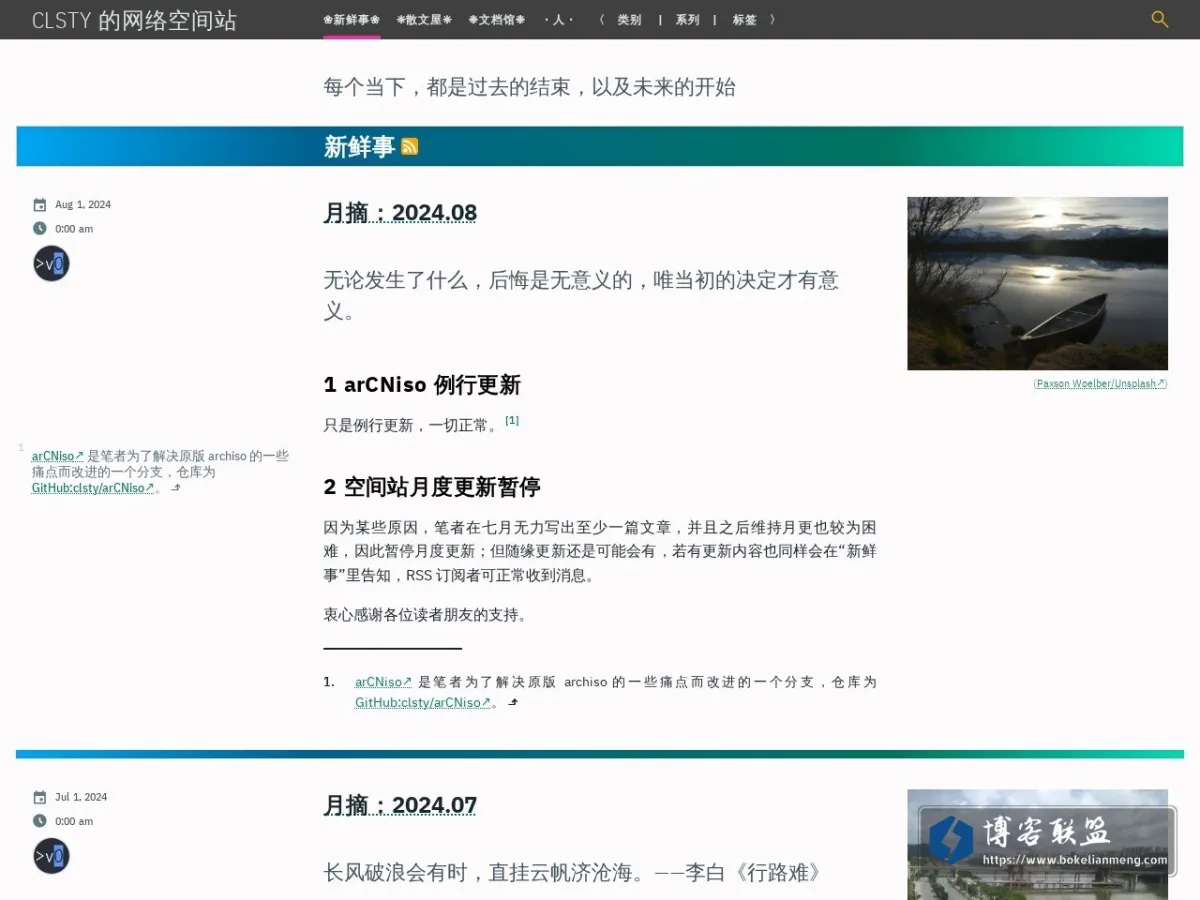Jump back via sidenote return arrow
The width and height of the screenshot is (1200, 900).
tap(176, 488)
